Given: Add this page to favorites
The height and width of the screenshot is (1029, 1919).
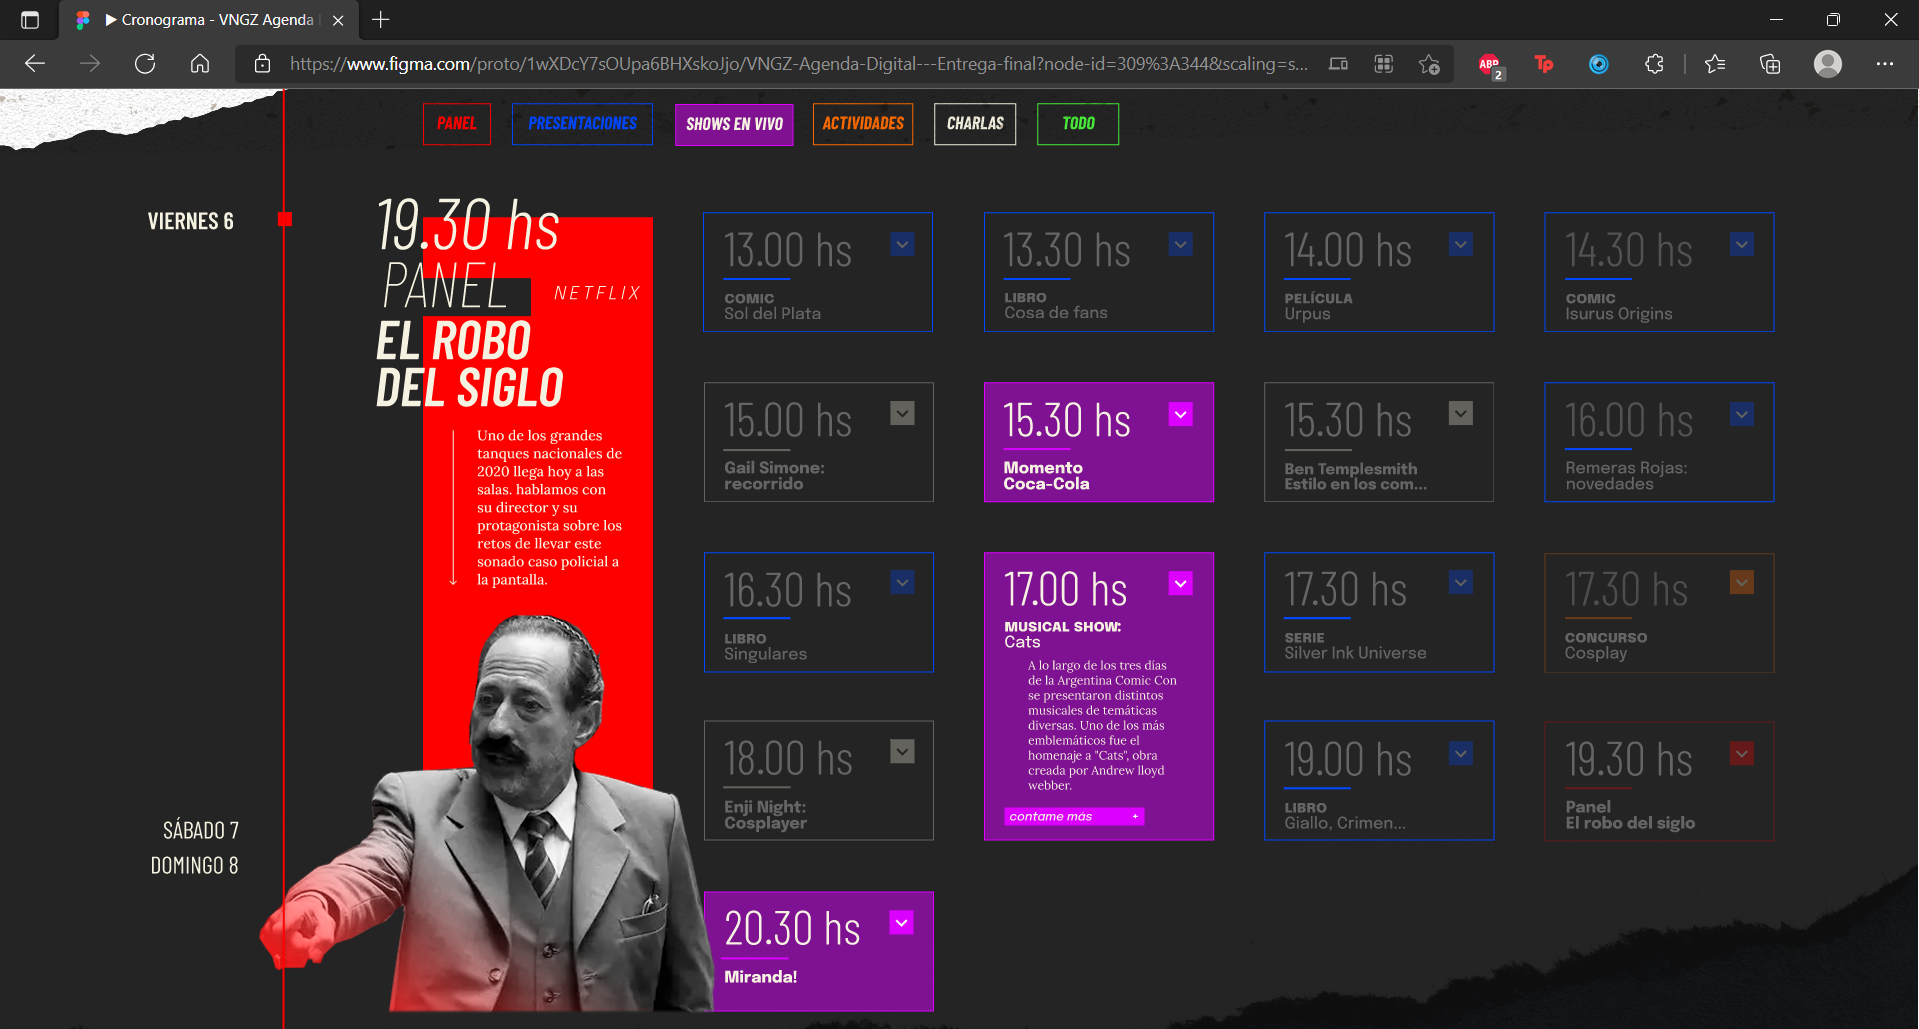Looking at the screenshot, I should point(1429,64).
